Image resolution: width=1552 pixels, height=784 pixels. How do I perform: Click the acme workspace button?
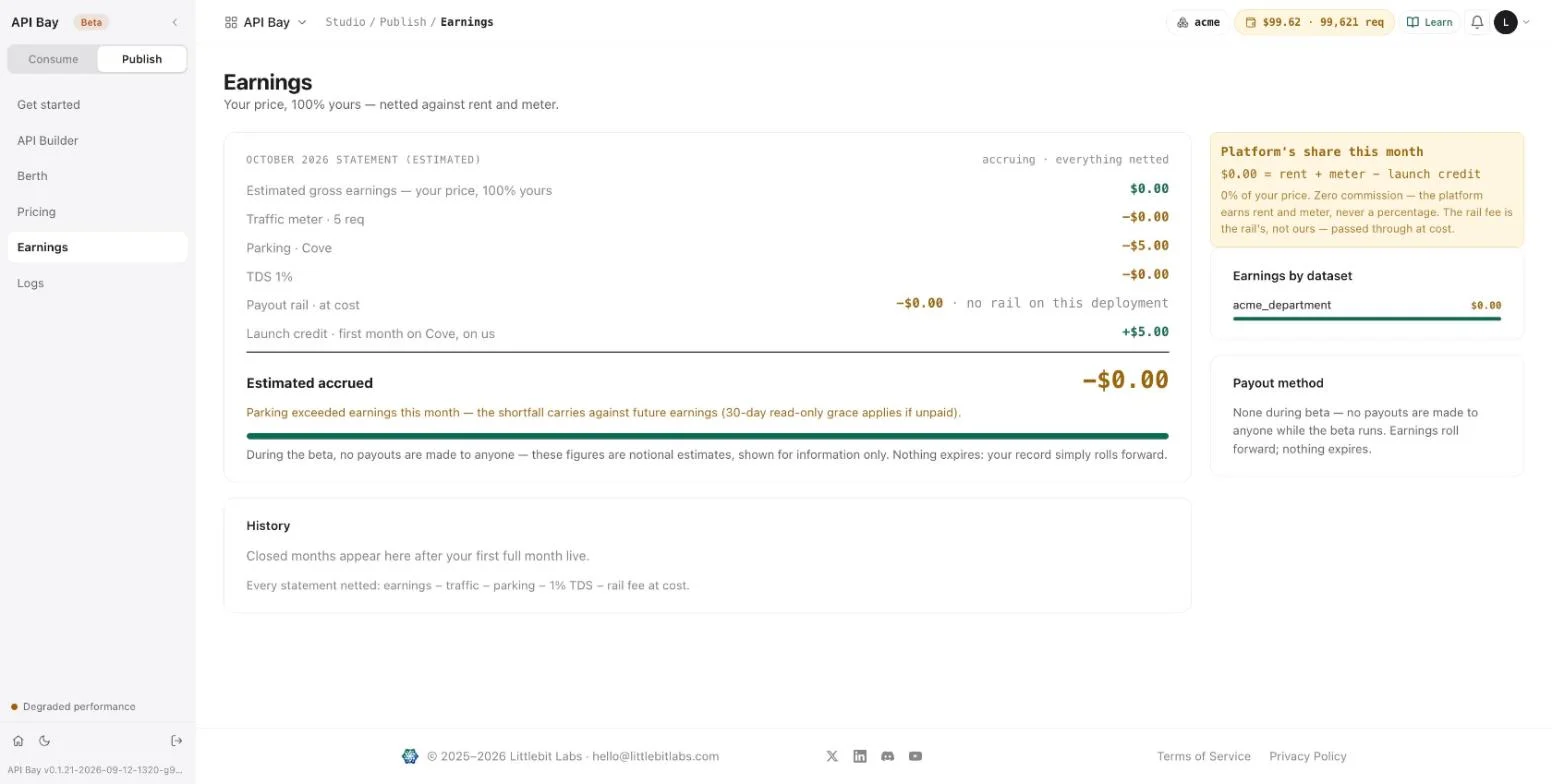click(x=1198, y=22)
